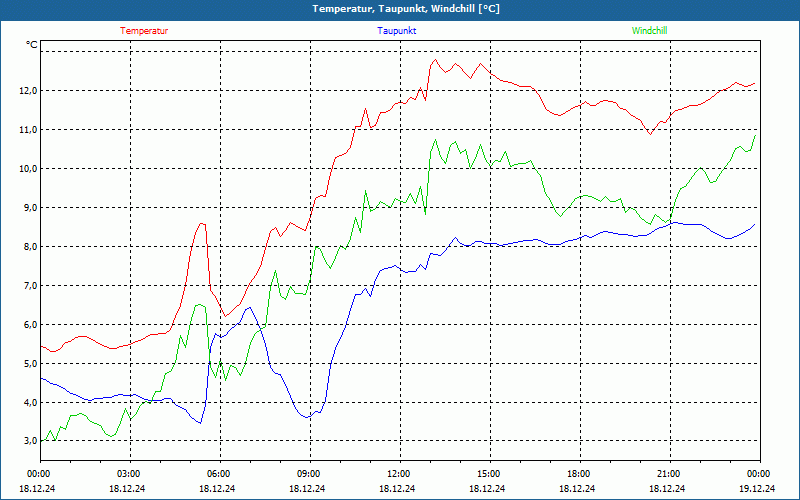Click the 03:00 time axis label
The image size is (800, 500).
pos(130,474)
